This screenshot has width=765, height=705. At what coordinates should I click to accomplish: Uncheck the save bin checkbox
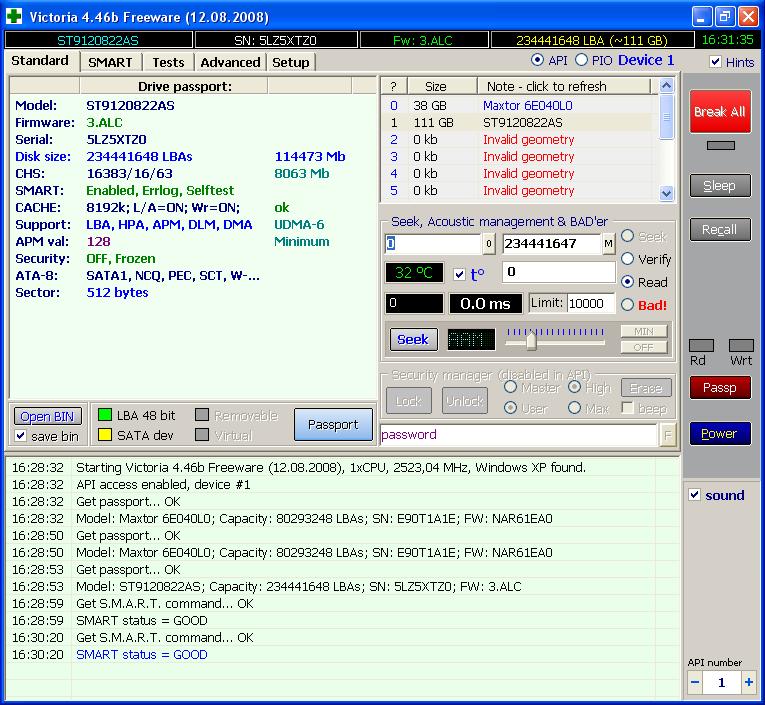pyautogui.click(x=21, y=436)
